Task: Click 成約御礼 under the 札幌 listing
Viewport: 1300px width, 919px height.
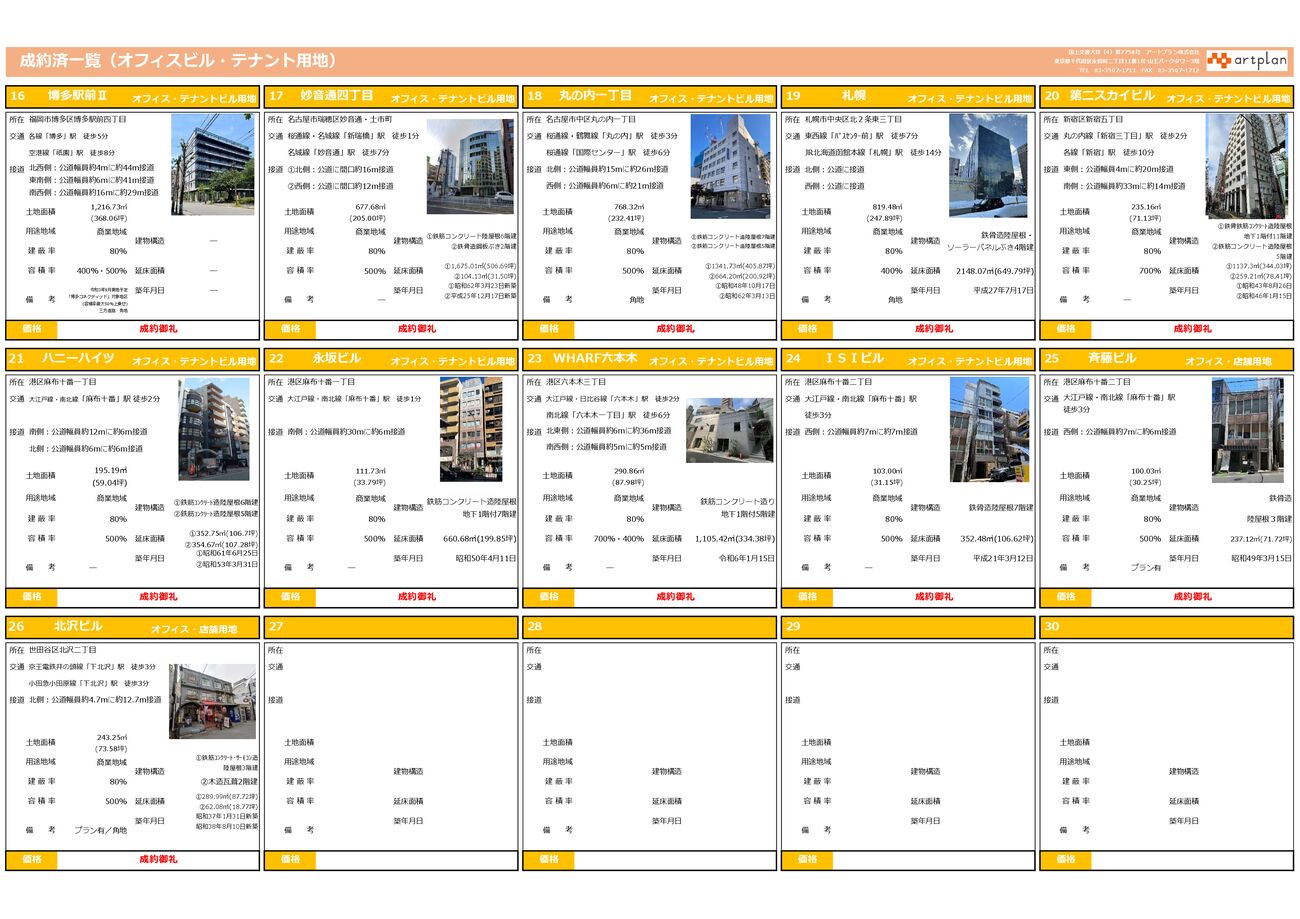Action: pyautogui.click(x=933, y=329)
